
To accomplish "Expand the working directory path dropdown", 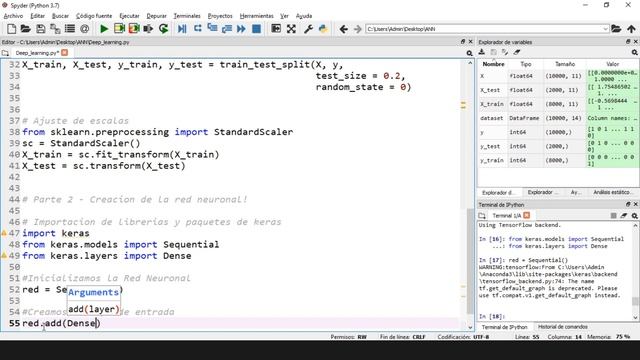I will (x=605, y=29).
